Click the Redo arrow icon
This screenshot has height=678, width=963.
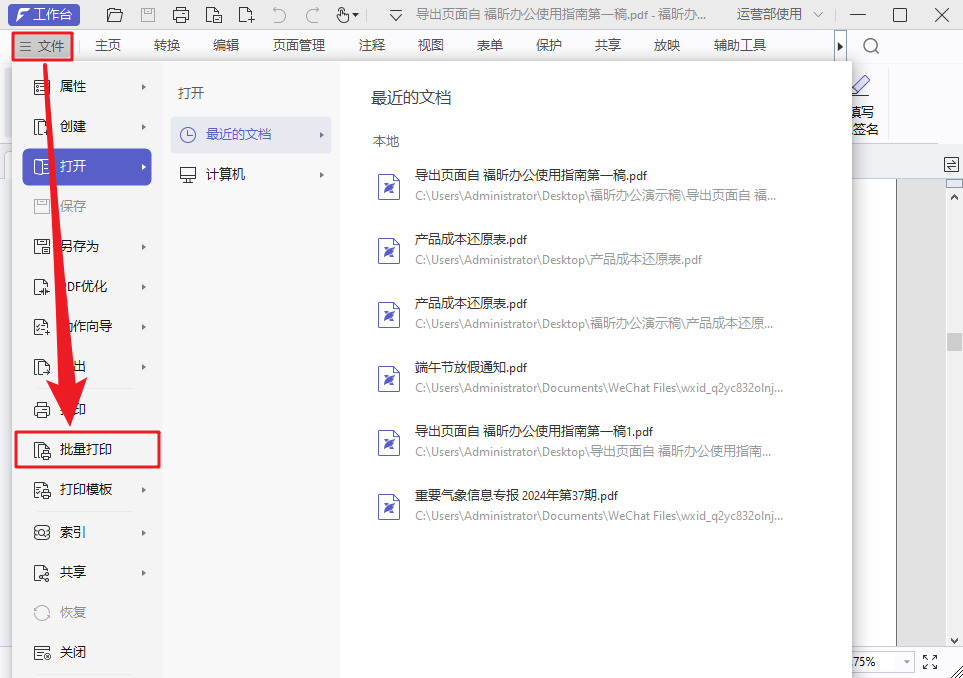pos(312,14)
